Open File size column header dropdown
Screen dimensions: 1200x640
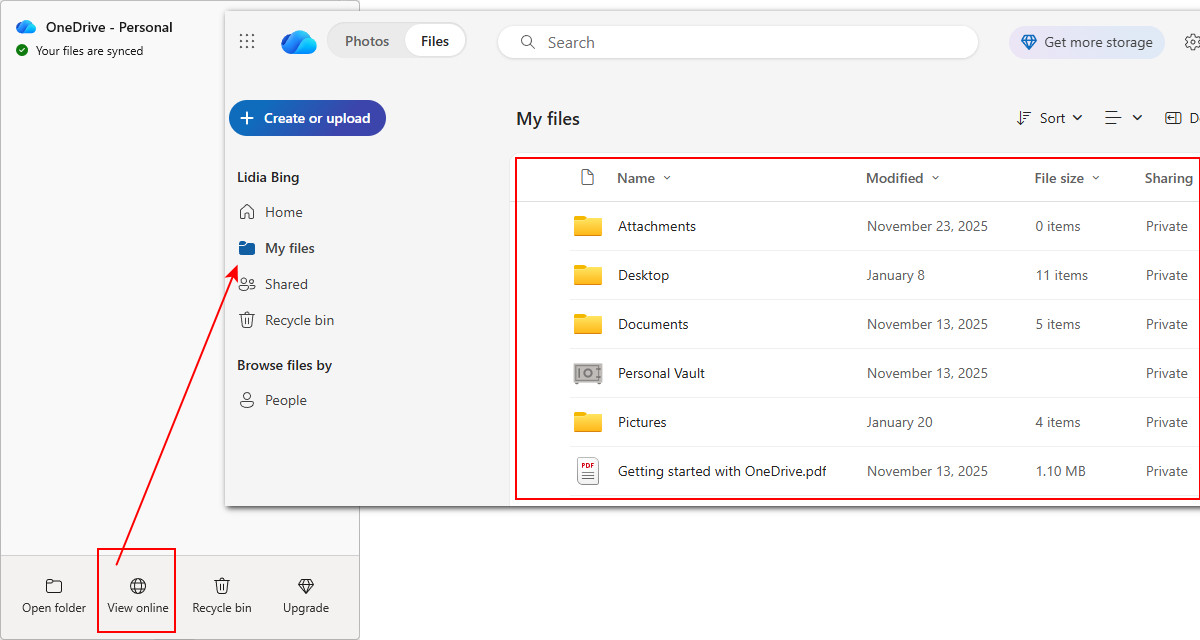(x=1067, y=178)
